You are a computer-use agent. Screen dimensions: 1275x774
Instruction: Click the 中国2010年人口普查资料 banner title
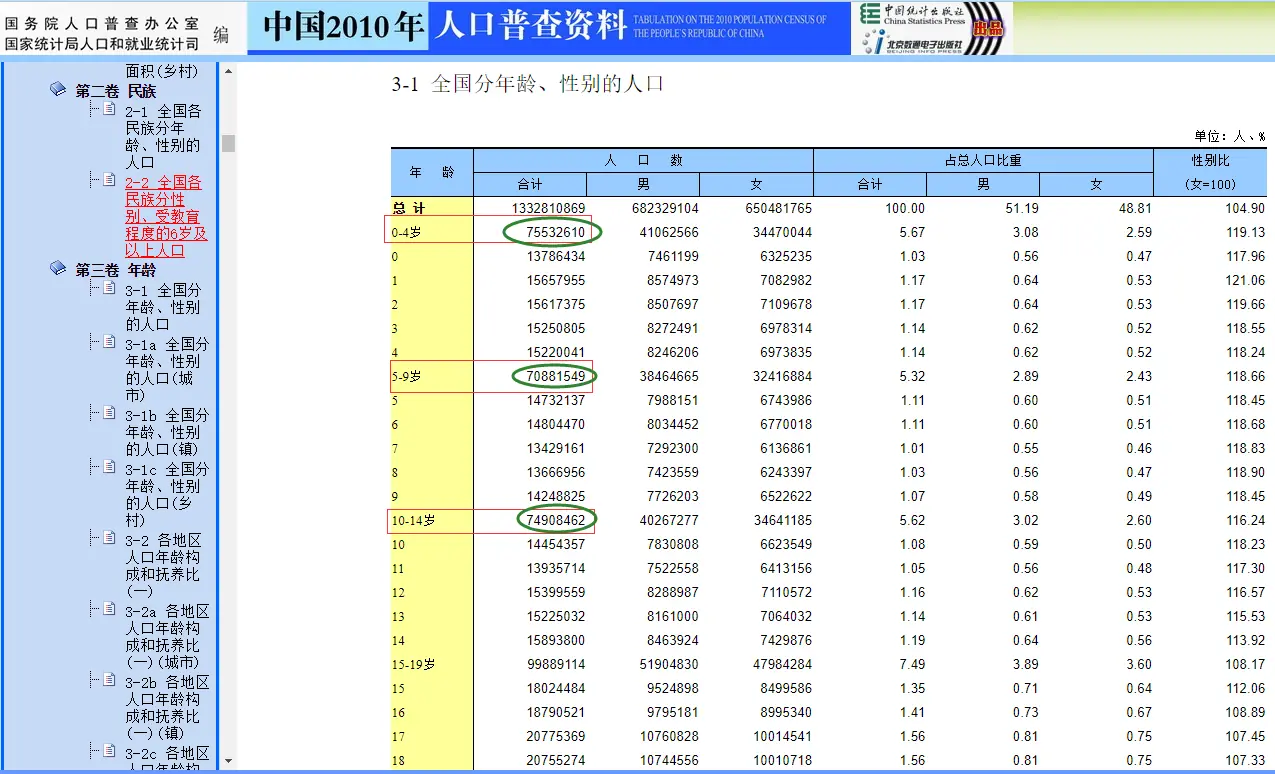[x=444, y=27]
